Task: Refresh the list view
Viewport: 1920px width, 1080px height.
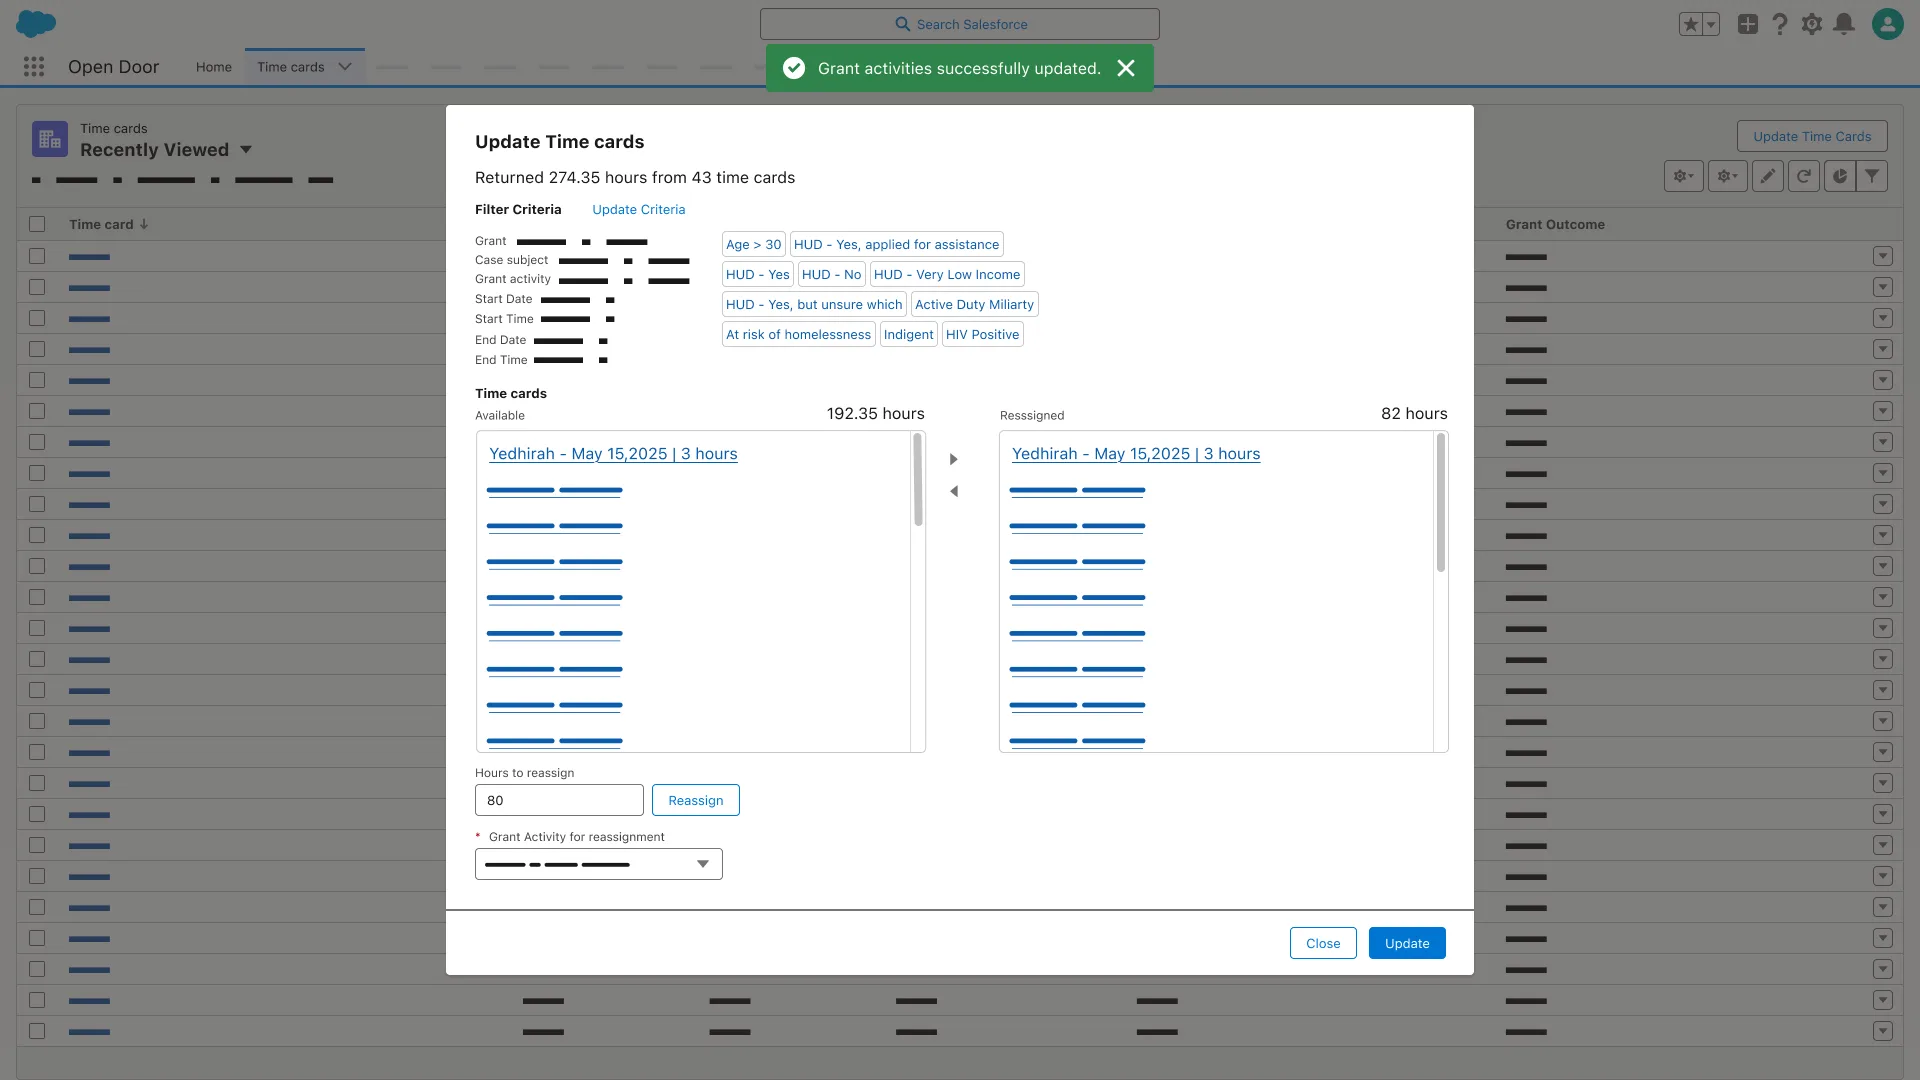Action: (1804, 176)
